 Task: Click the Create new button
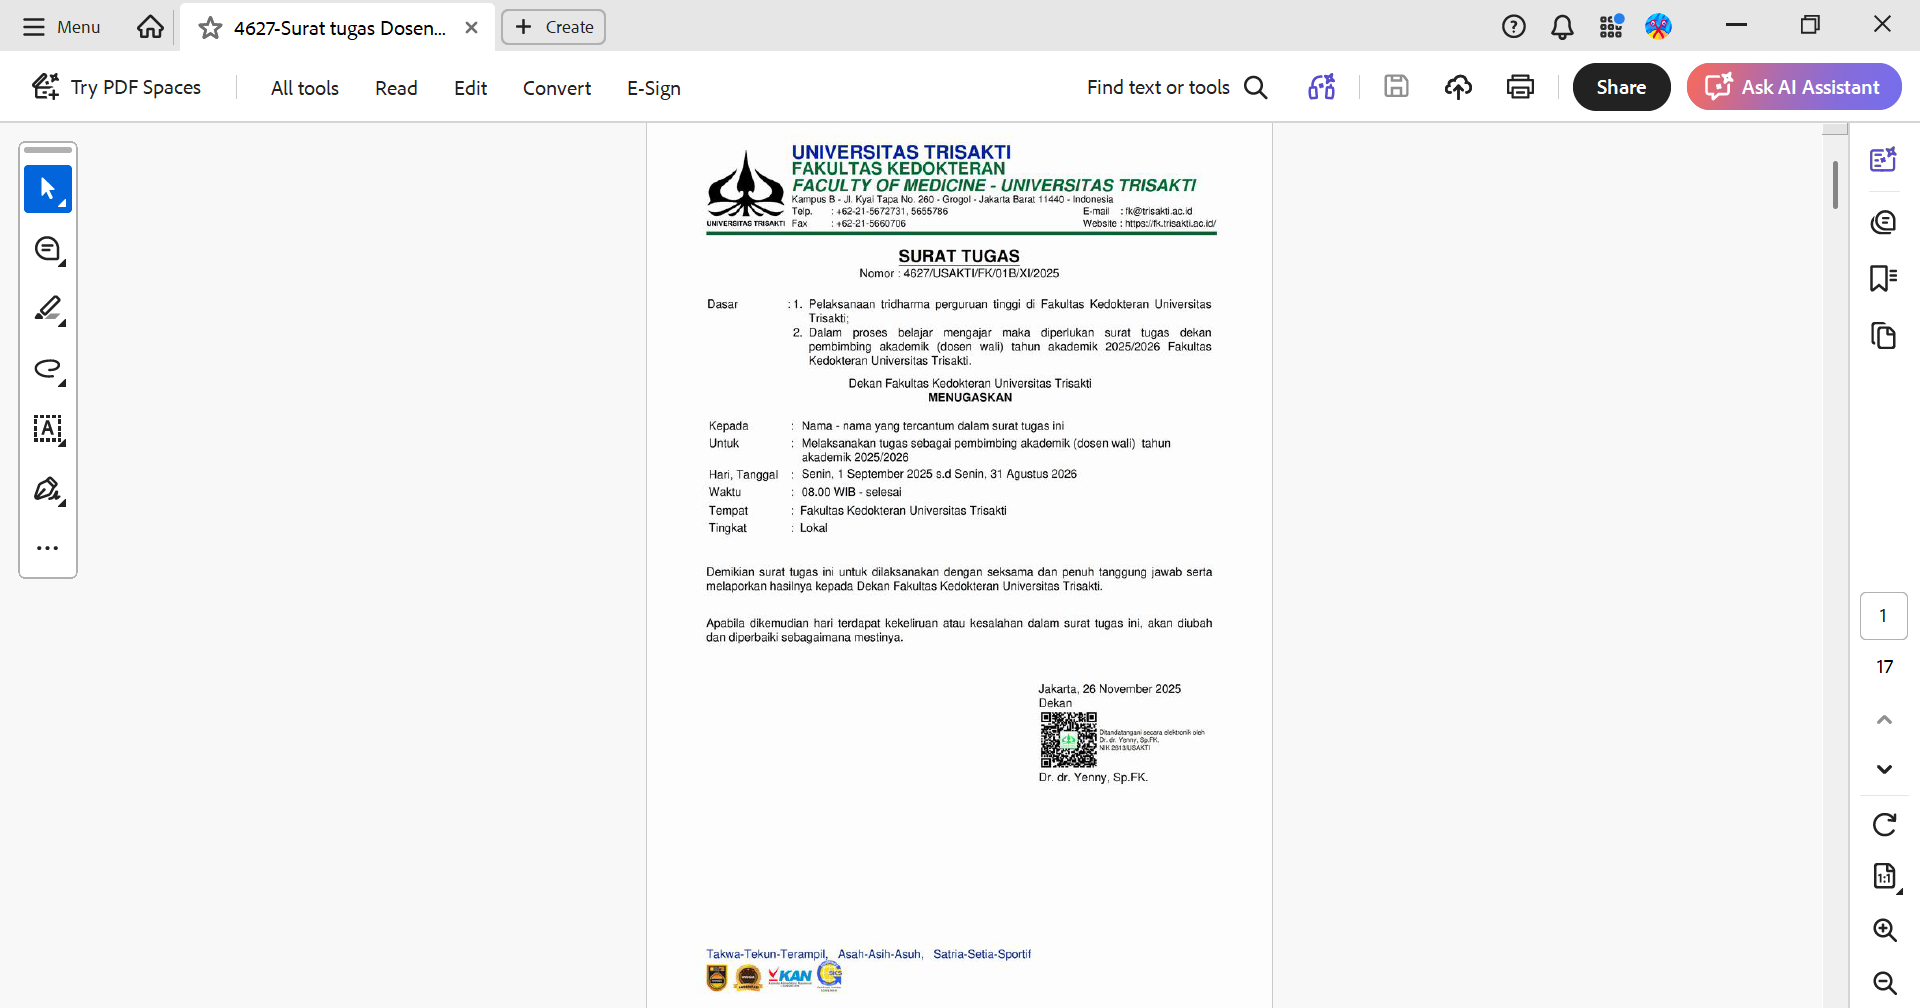[554, 27]
